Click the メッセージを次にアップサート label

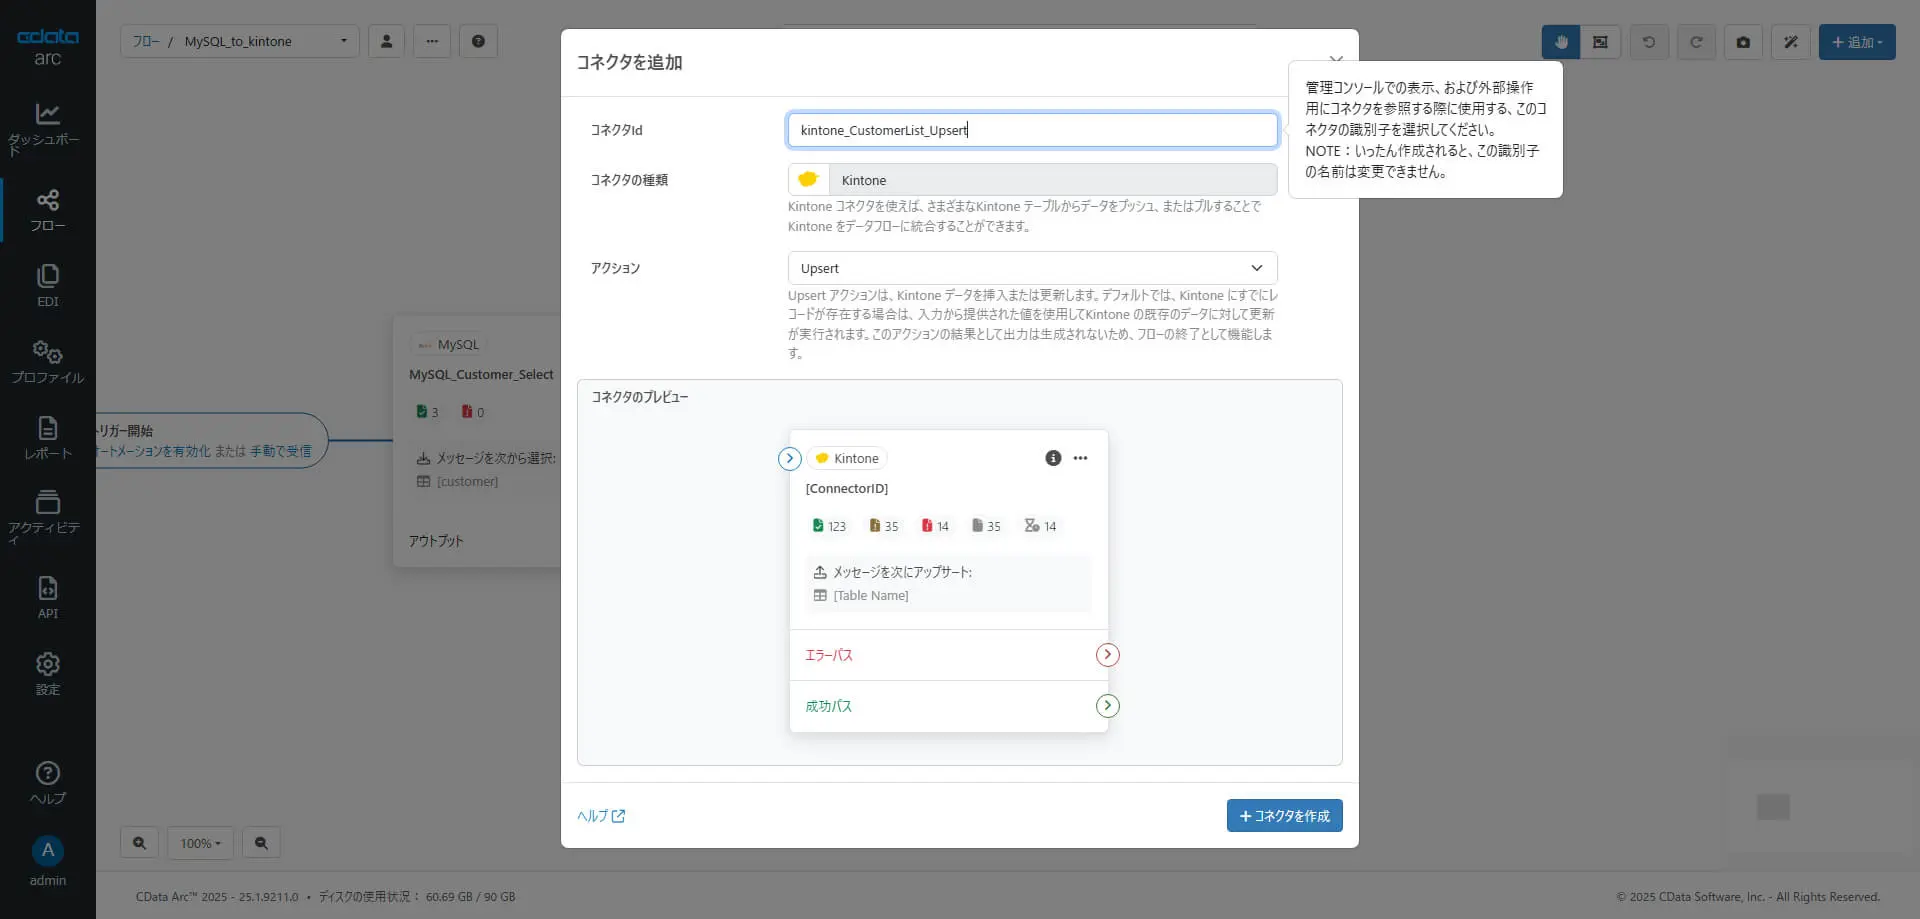click(902, 572)
